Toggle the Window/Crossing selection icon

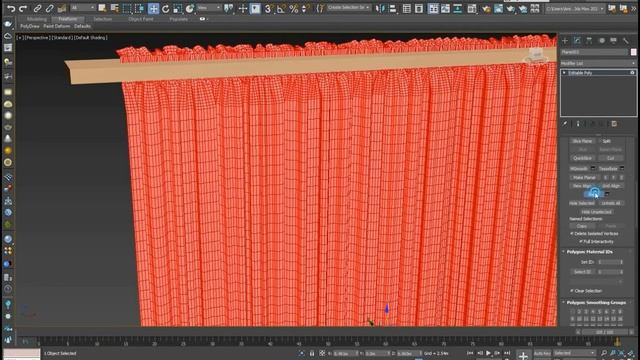pos(140,8)
